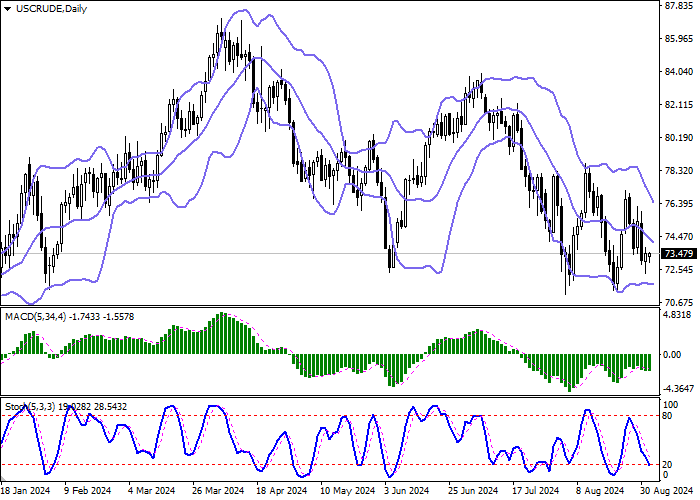The height and width of the screenshot is (500, 700).
Task: Click the 17 Jul 2024 date label
Action: (x=536, y=491)
